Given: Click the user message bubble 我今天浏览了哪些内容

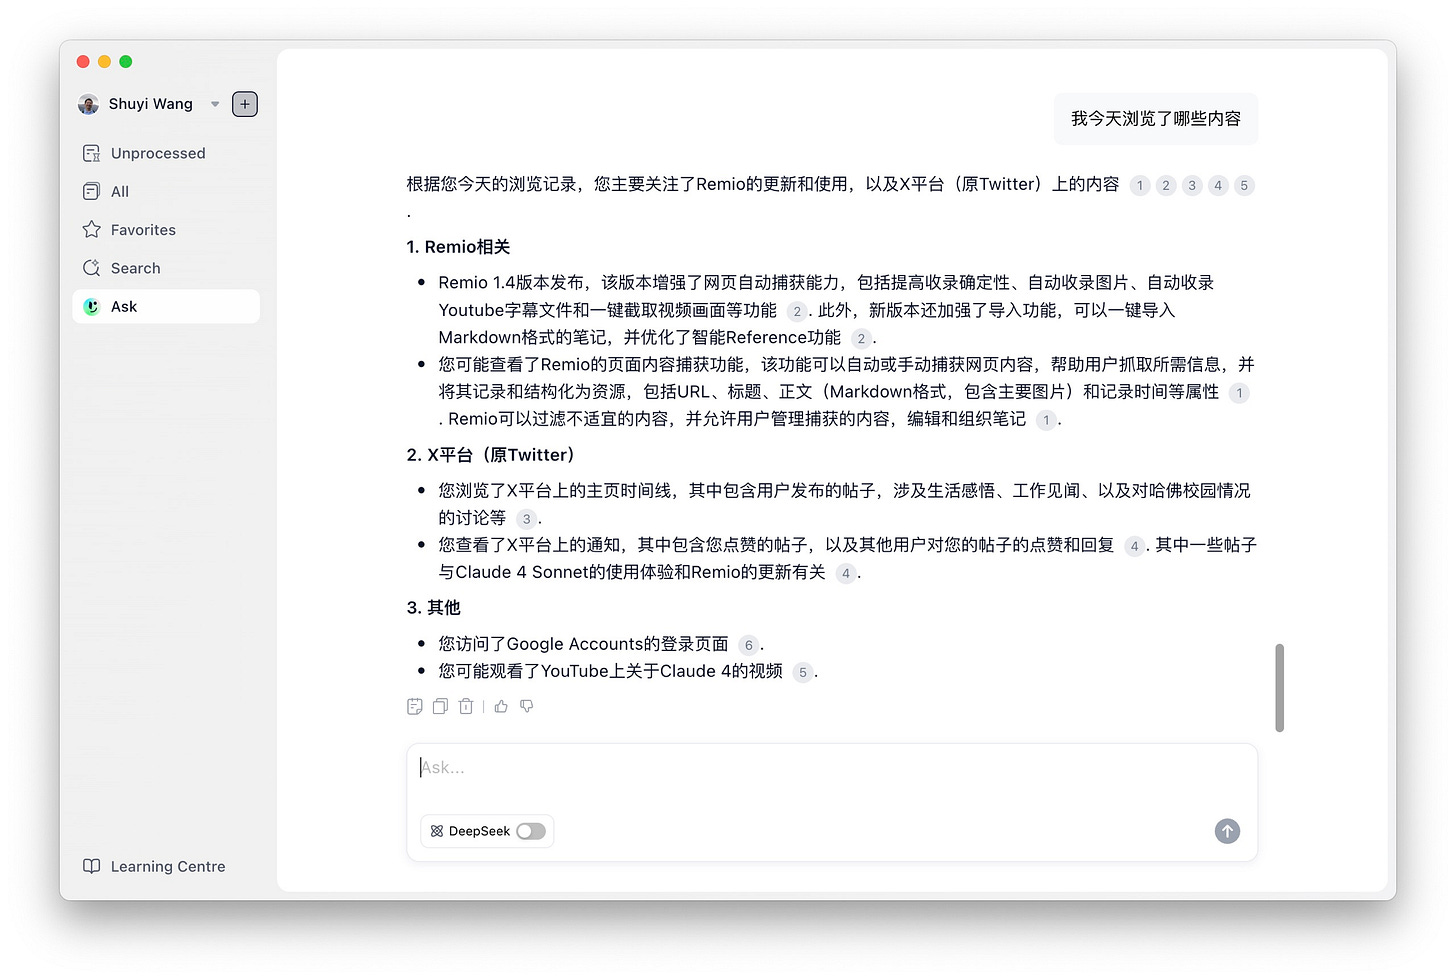Looking at the screenshot, I should click(x=1156, y=119).
